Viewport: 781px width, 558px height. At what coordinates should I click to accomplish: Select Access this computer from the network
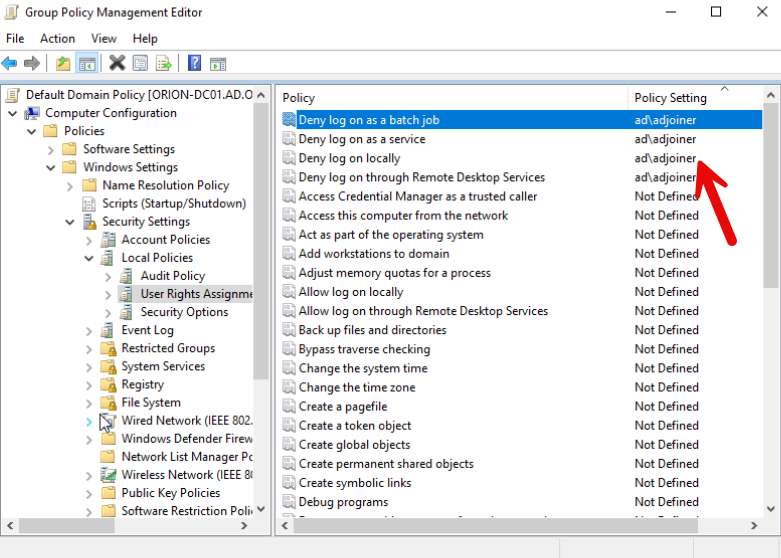pyautogui.click(x=403, y=215)
